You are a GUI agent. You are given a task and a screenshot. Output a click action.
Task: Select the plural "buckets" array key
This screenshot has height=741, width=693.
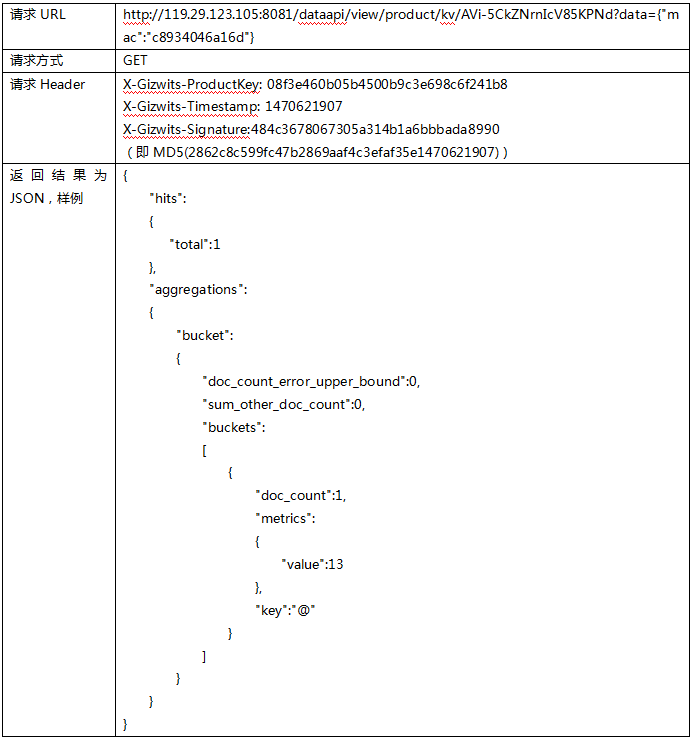pos(234,427)
